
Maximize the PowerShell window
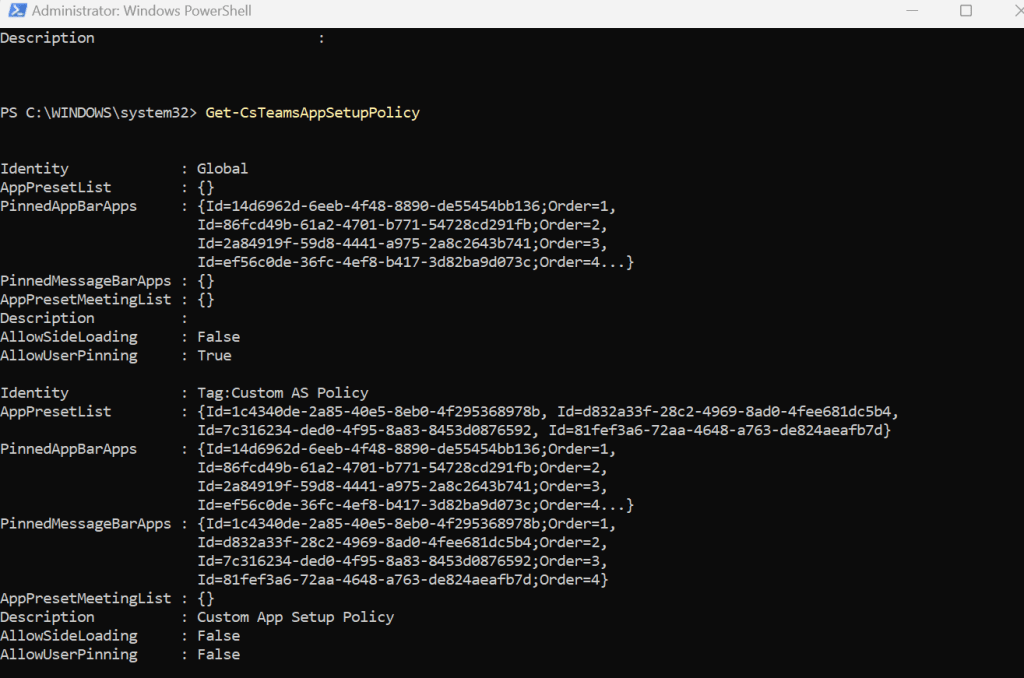965,11
